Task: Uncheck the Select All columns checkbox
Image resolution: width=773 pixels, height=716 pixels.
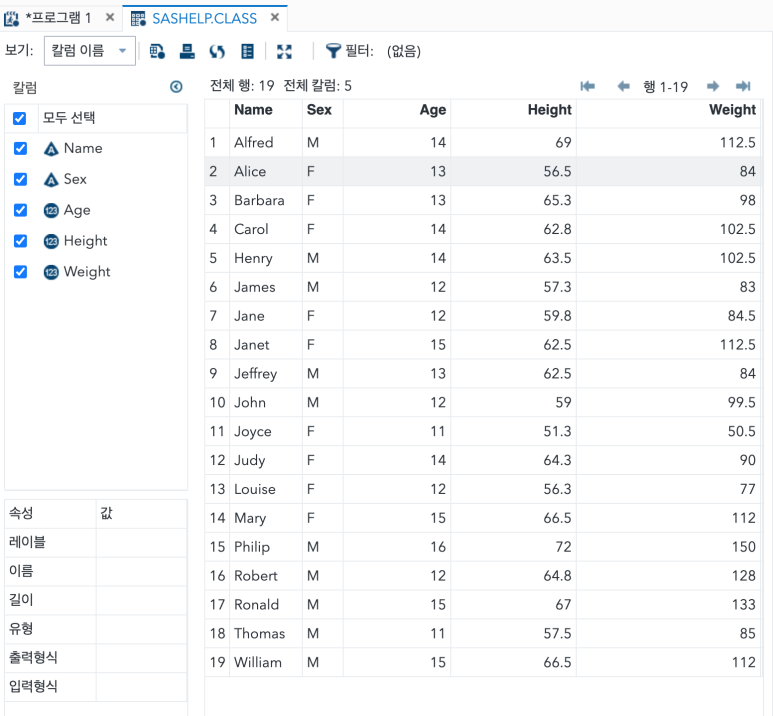Action: point(20,118)
